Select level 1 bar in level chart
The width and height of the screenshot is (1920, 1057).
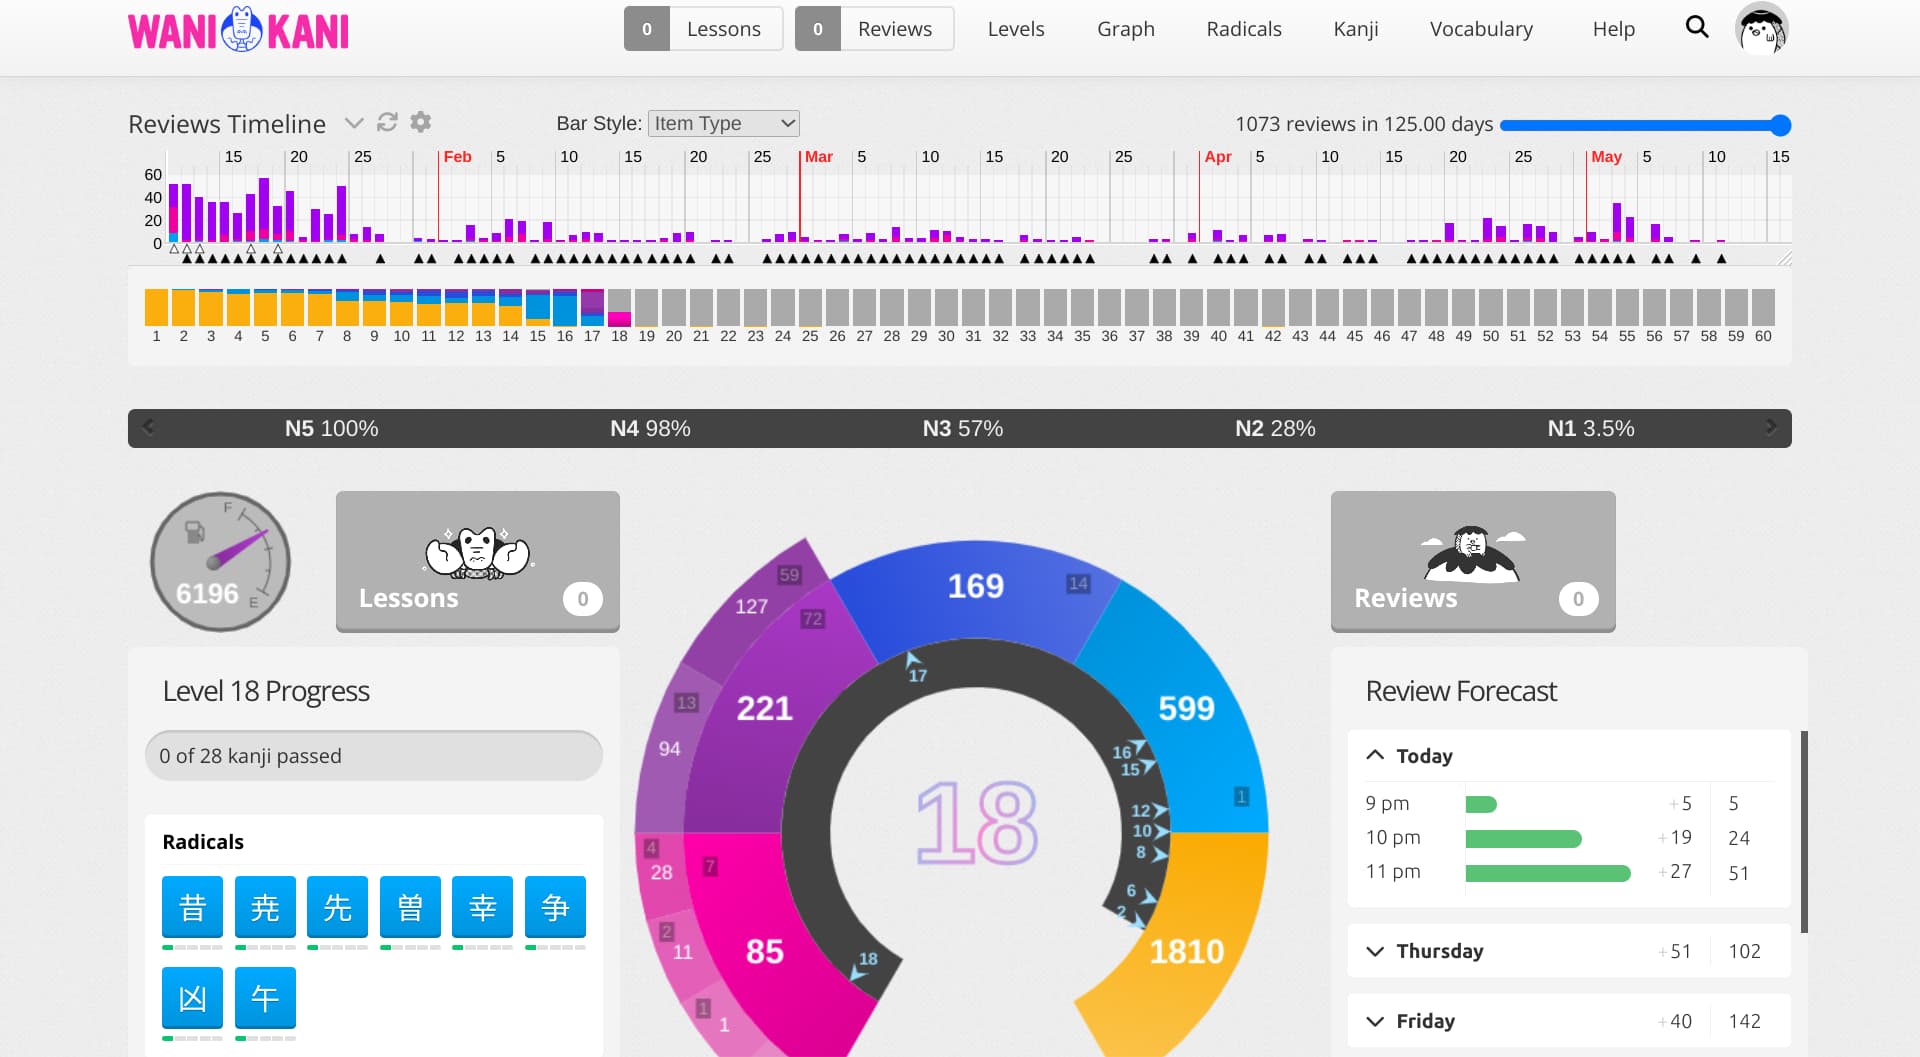pos(156,307)
